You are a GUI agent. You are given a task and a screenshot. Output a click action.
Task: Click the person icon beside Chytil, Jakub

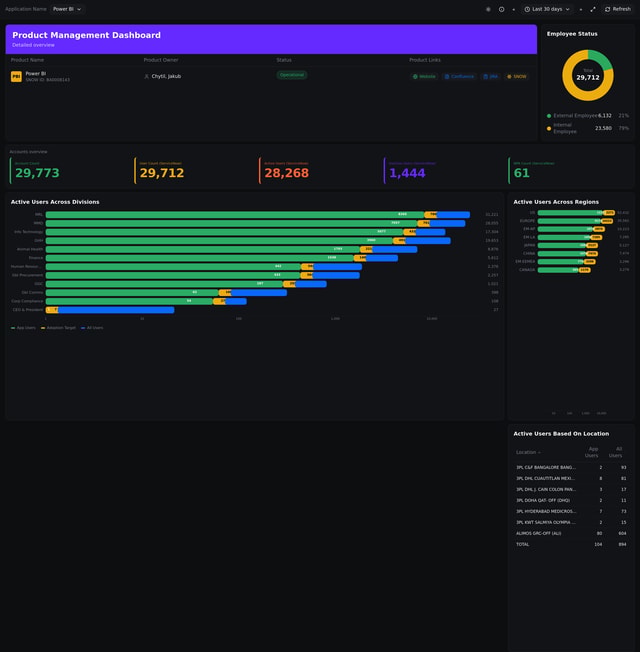pyautogui.click(x=147, y=76)
